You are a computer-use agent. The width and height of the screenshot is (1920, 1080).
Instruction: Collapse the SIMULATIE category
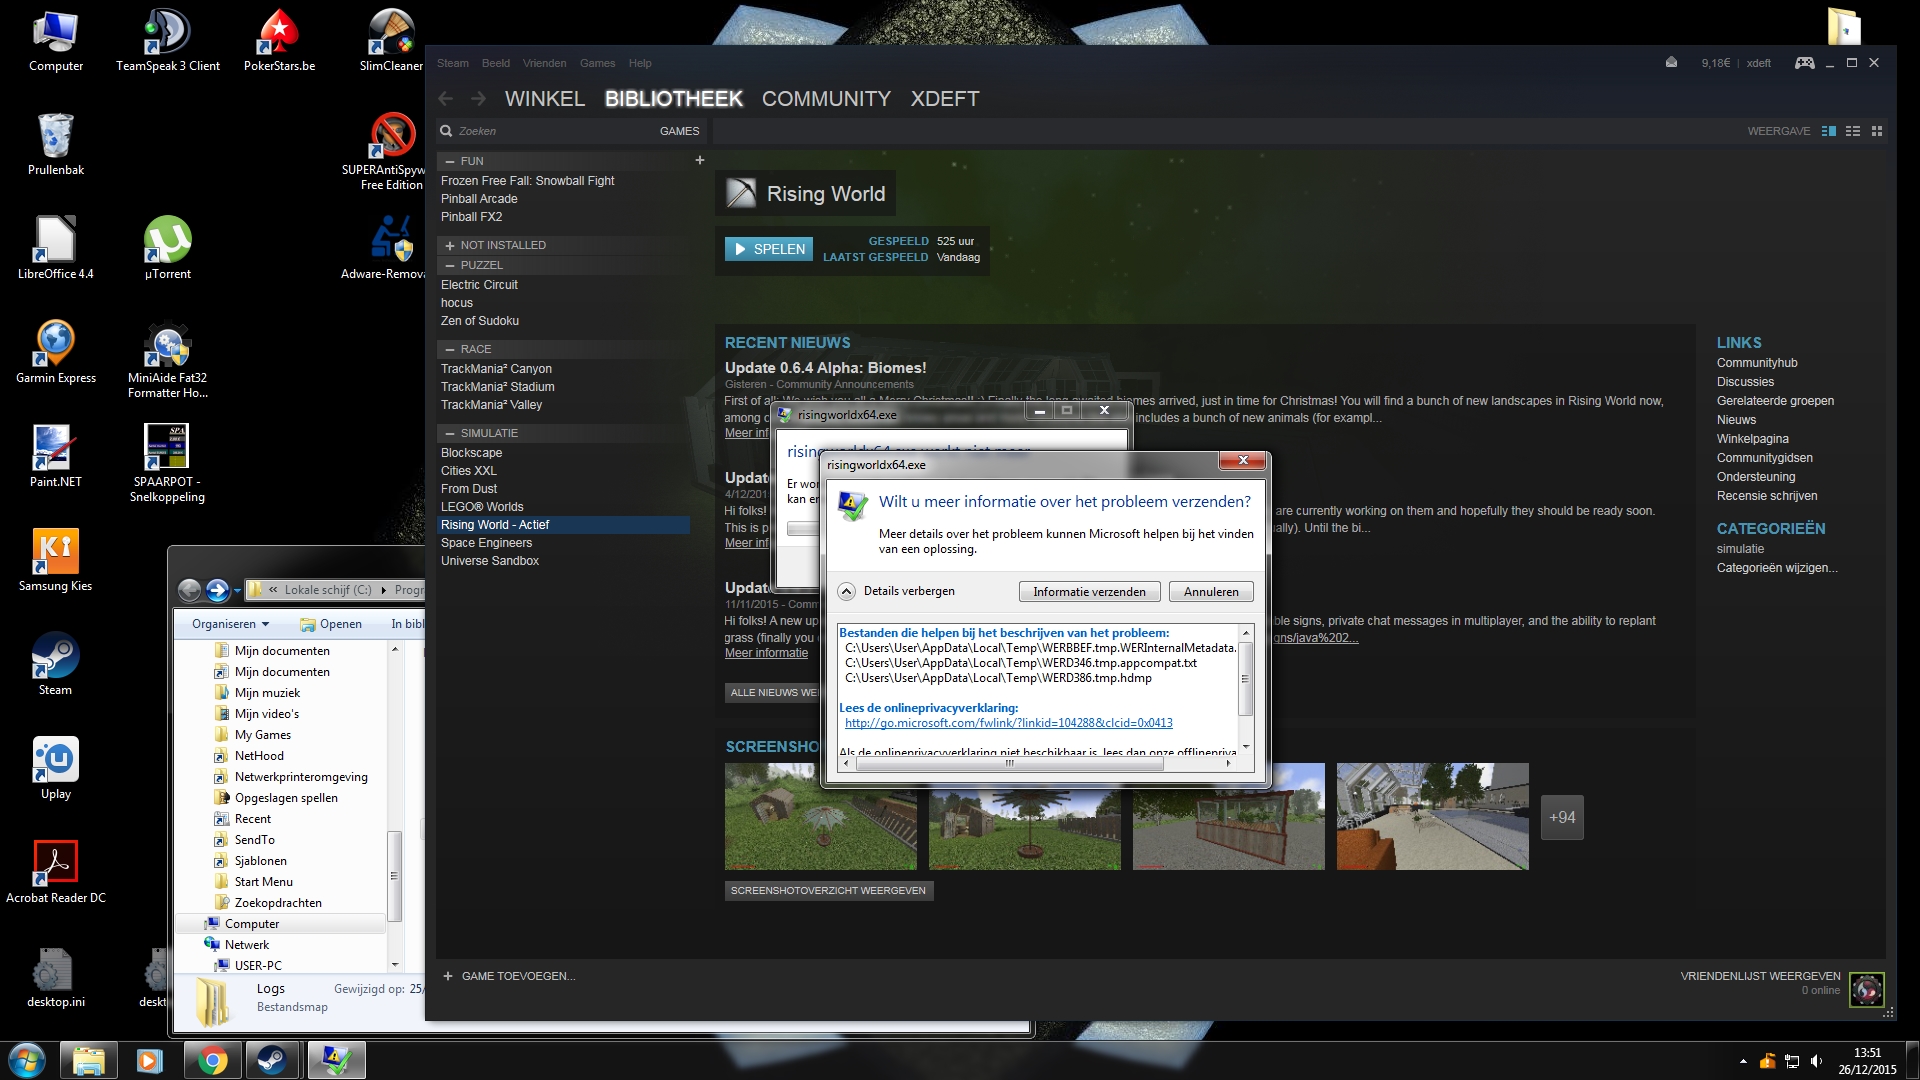click(x=450, y=433)
